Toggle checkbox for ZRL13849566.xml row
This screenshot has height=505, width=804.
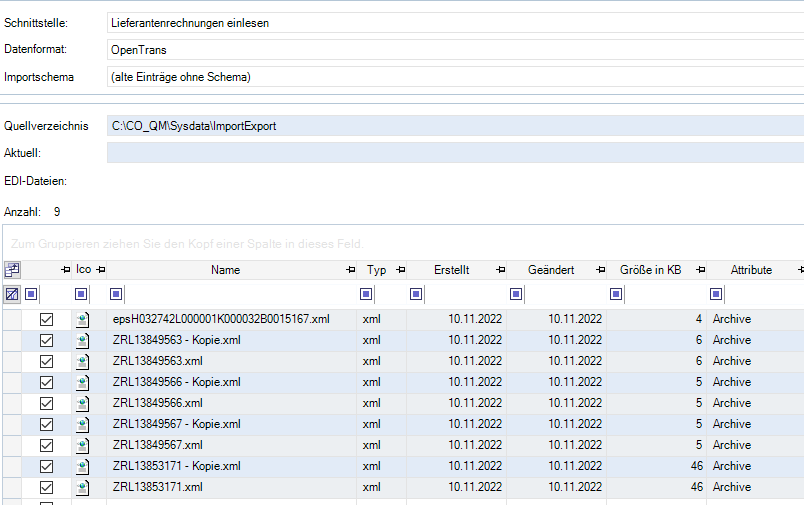pyautogui.click(x=46, y=403)
